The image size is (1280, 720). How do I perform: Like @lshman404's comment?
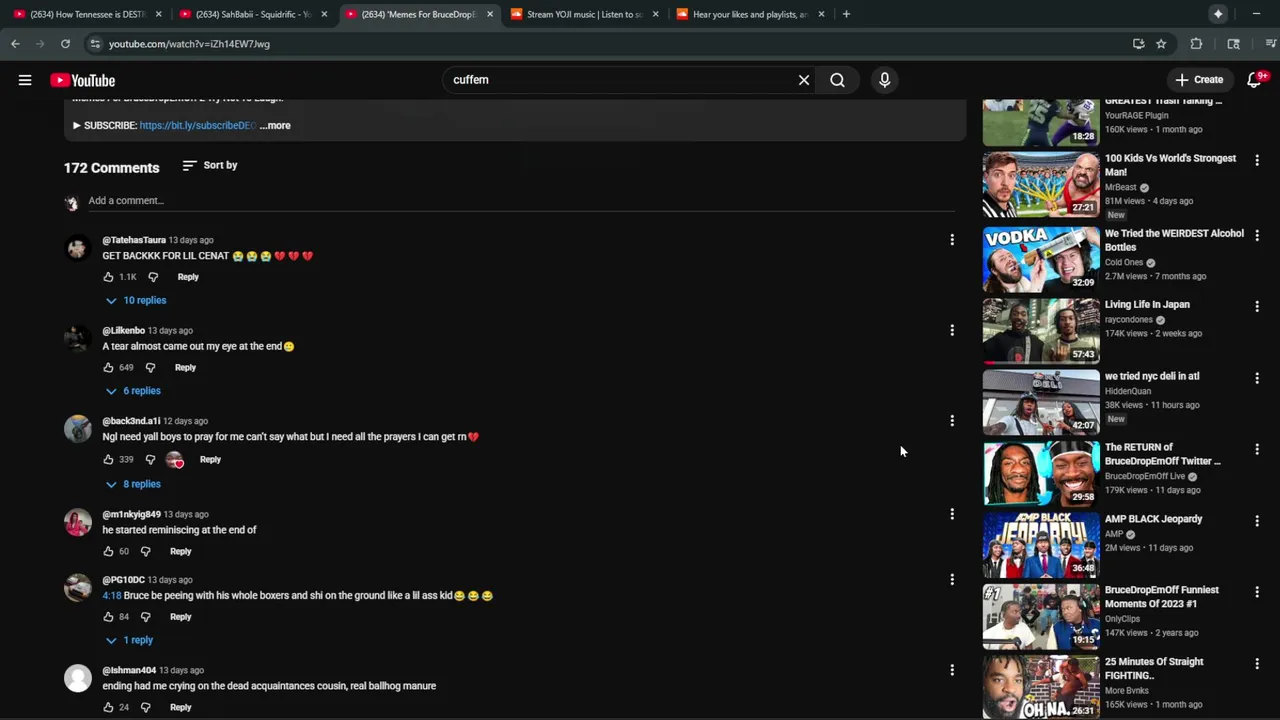click(x=108, y=707)
